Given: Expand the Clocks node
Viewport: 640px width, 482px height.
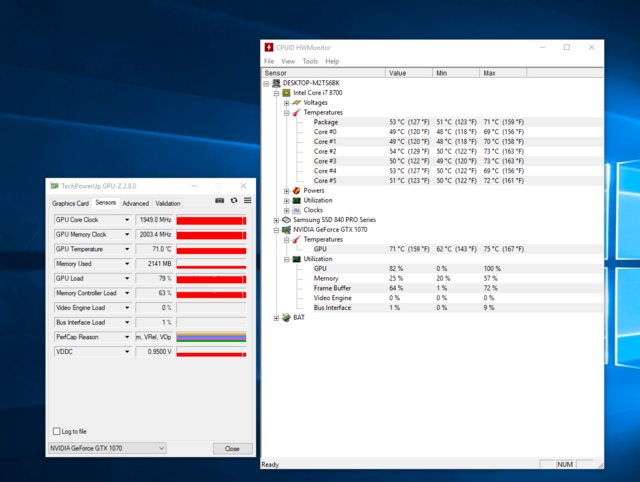Looking at the screenshot, I should [287, 211].
